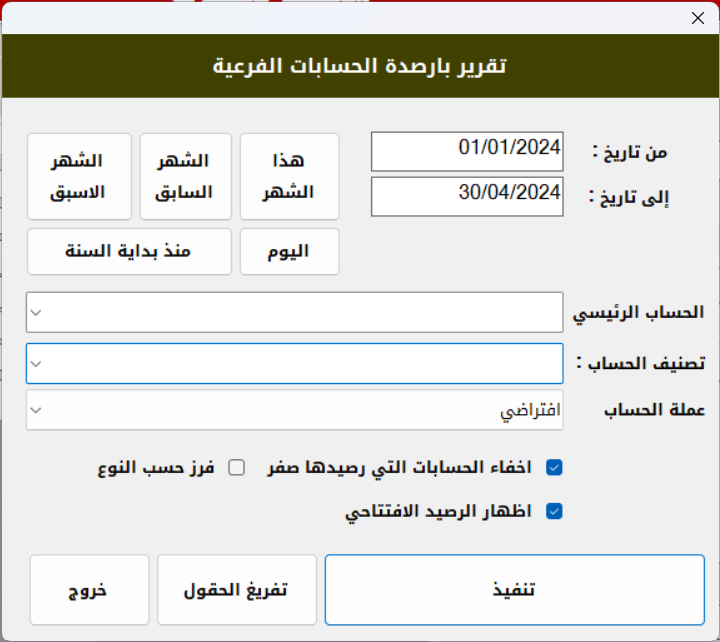The width and height of the screenshot is (720, 642).
Task: Toggle اخفاء الحسابات التي رصيدها صفر checkbox
Action: (x=554, y=467)
